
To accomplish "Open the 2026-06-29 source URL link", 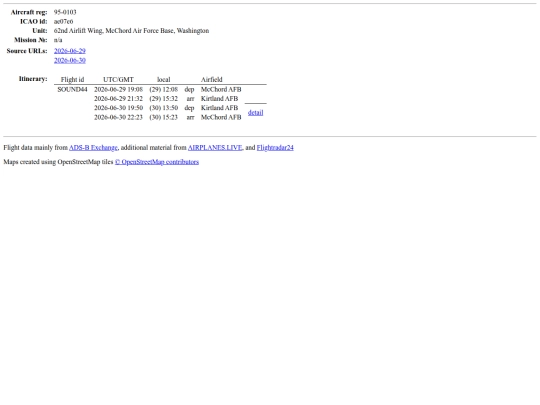I will [x=70, y=51].
